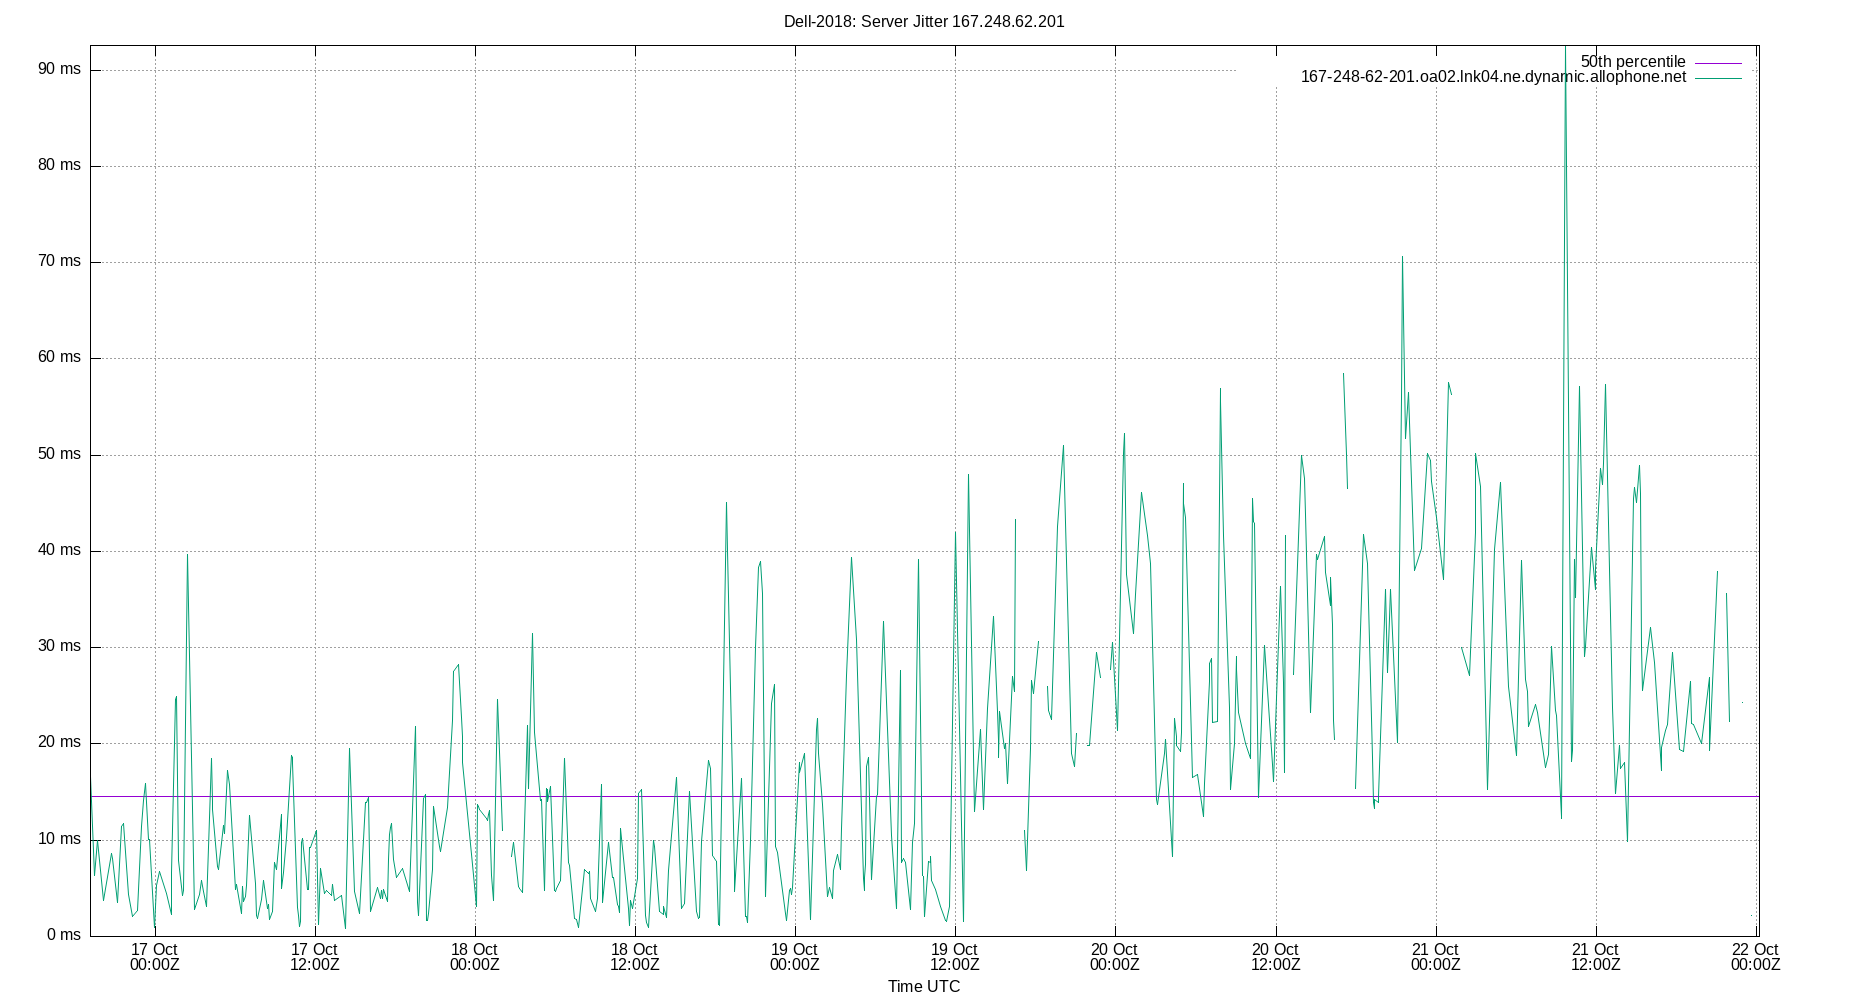Click the '90 ms' y-axis label
1850x1000 pixels.
(x=59, y=69)
